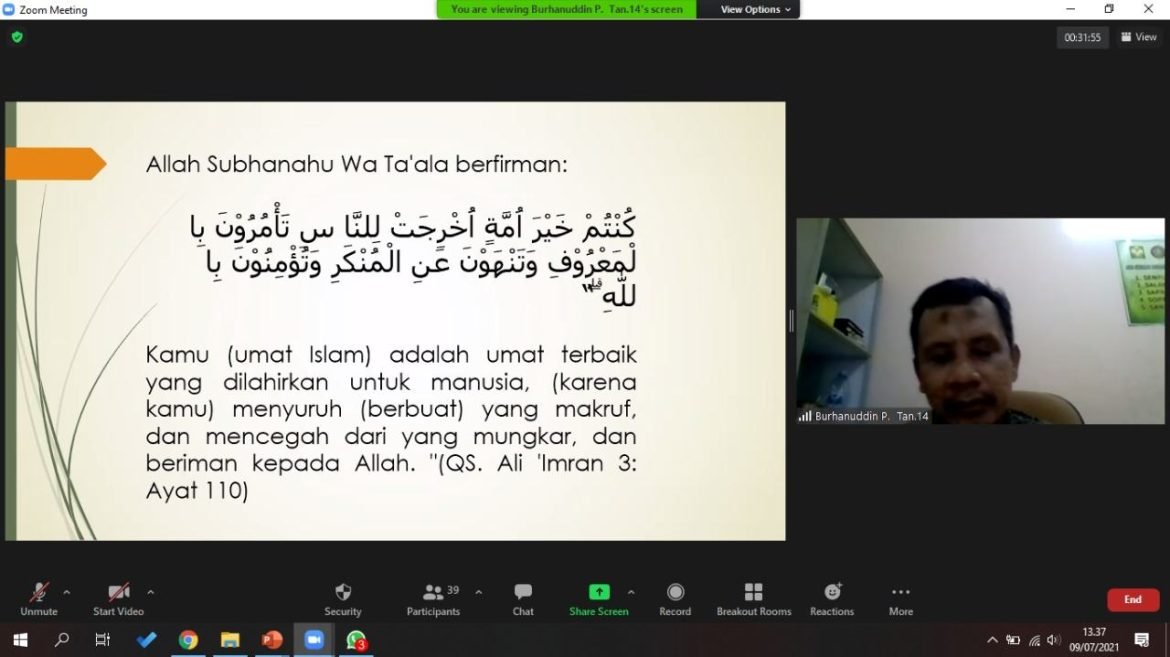Image resolution: width=1170 pixels, height=657 pixels.
Task: Open the Participants panel
Action: (433, 598)
